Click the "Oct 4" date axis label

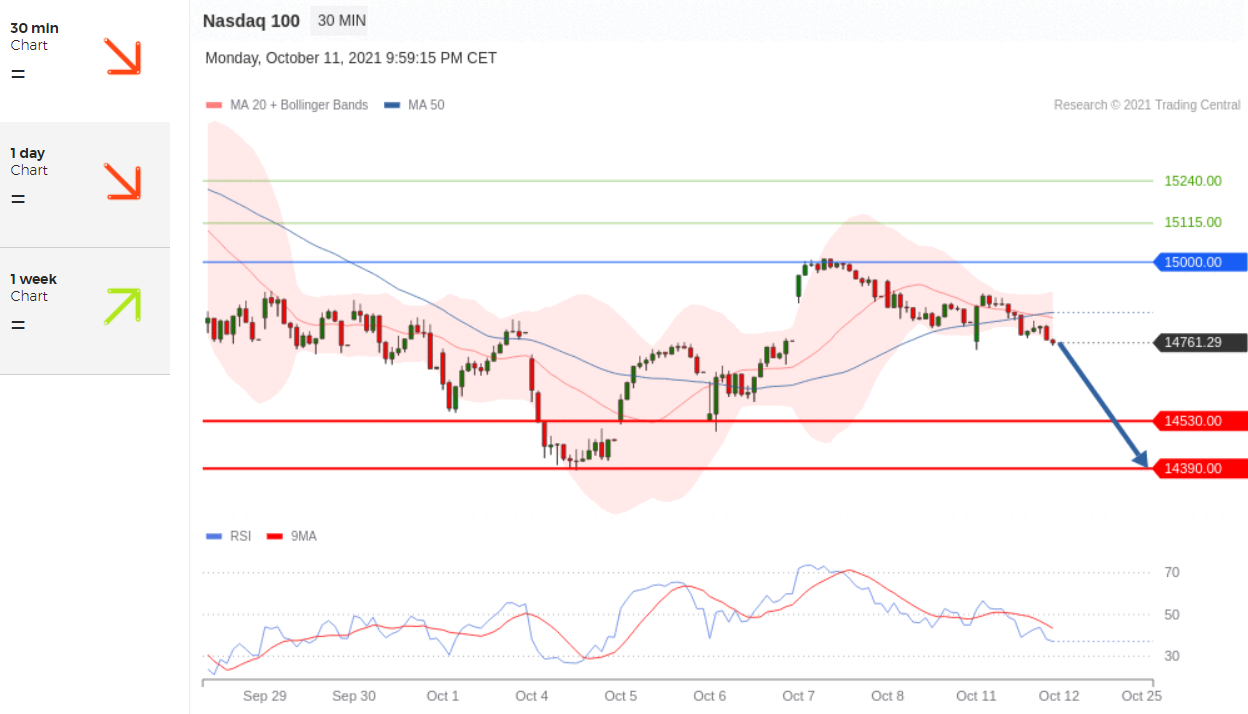[532, 696]
